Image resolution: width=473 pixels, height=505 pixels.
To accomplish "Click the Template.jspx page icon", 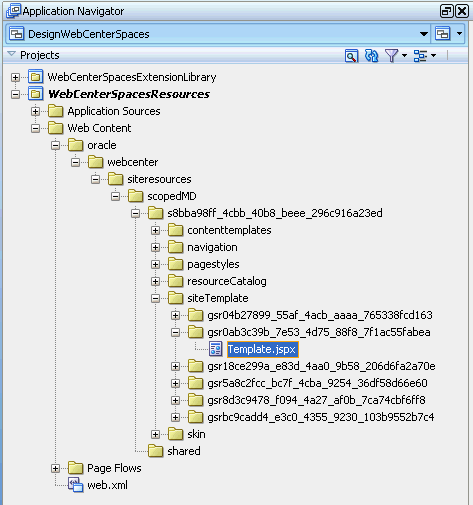I will tap(216, 349).
